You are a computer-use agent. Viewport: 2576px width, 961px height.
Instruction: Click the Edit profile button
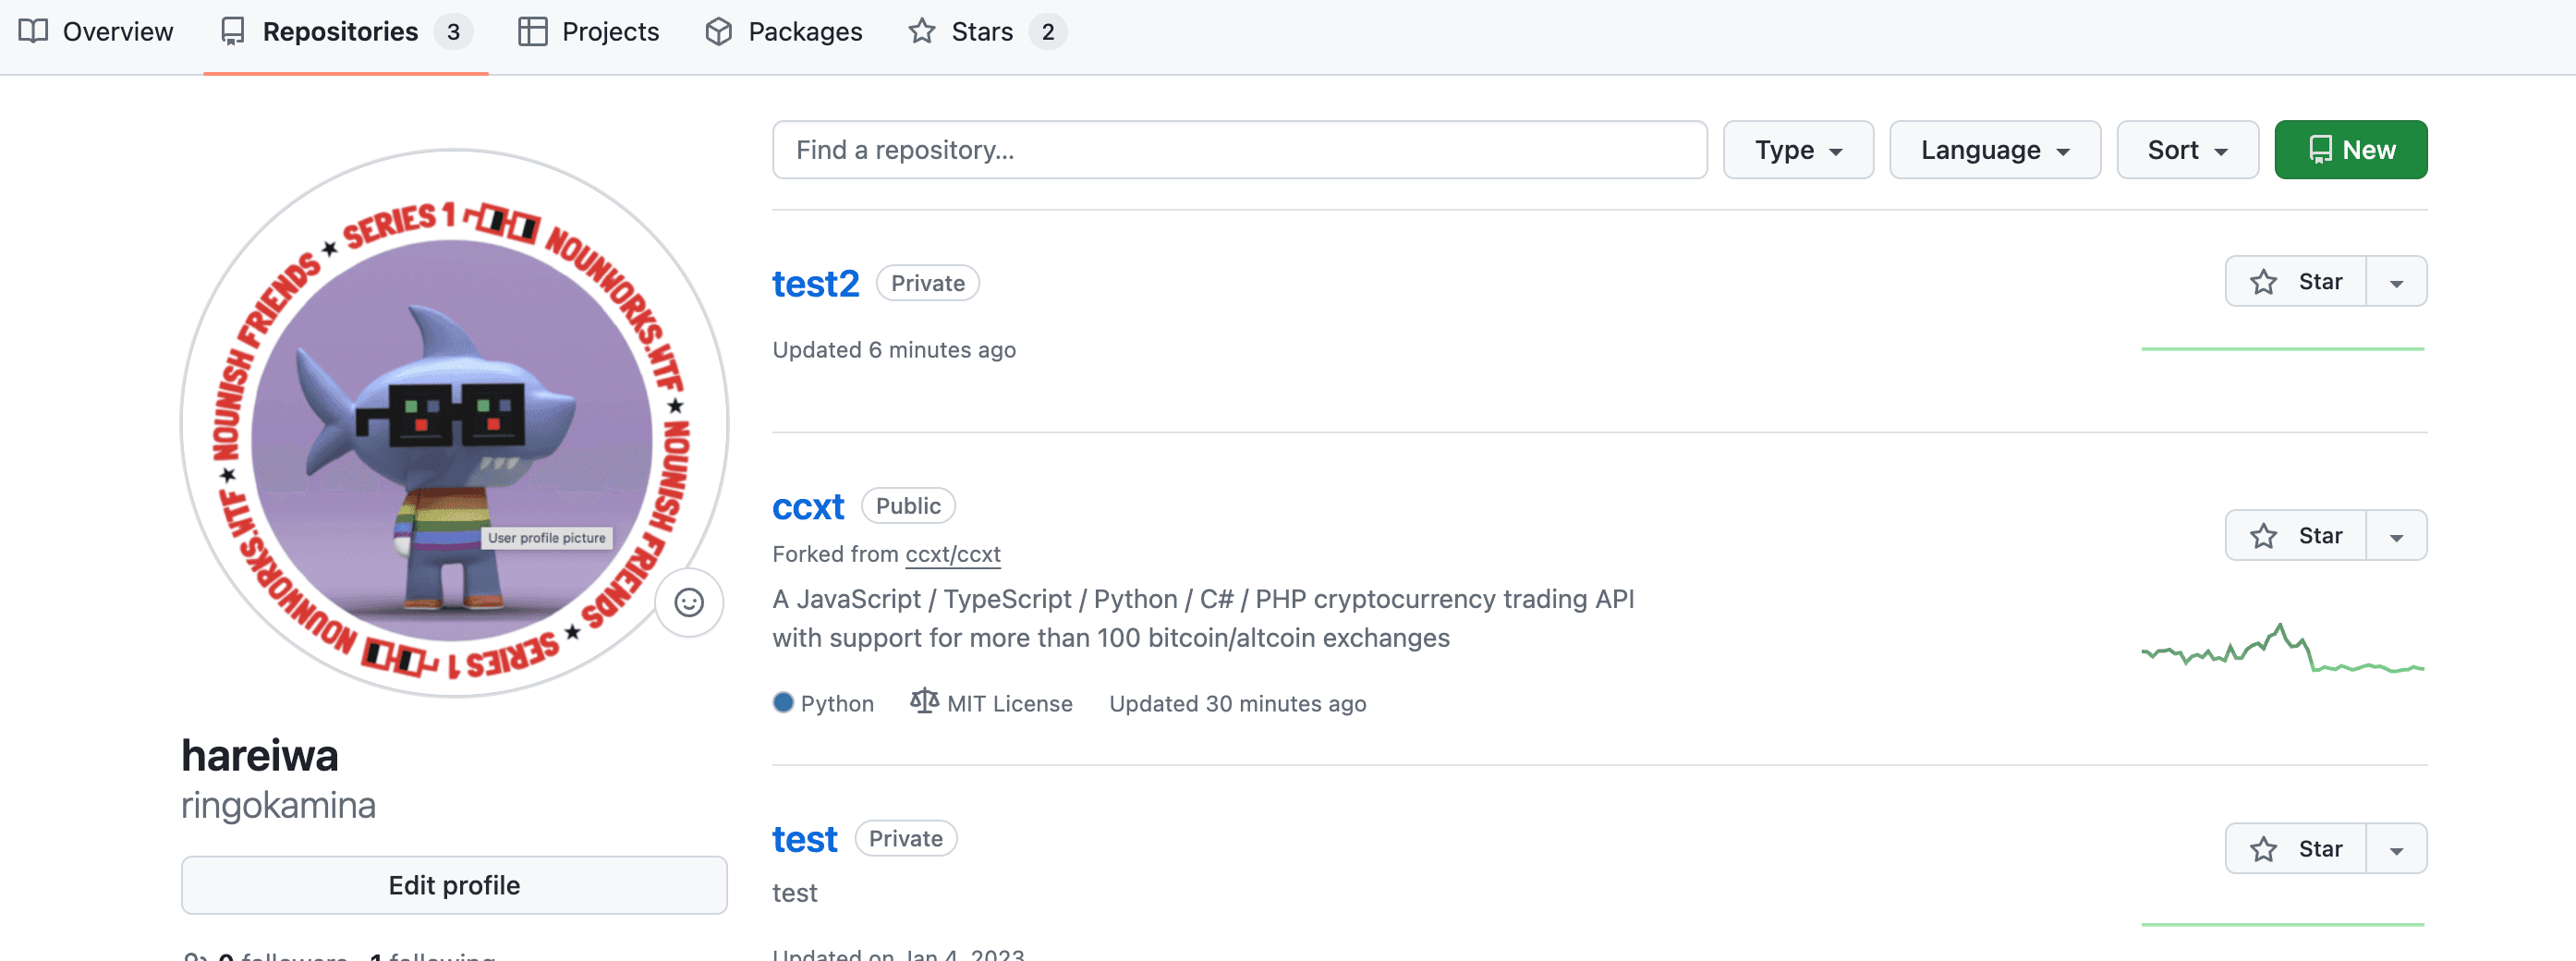pyautogui.click(x=454, y=885)
